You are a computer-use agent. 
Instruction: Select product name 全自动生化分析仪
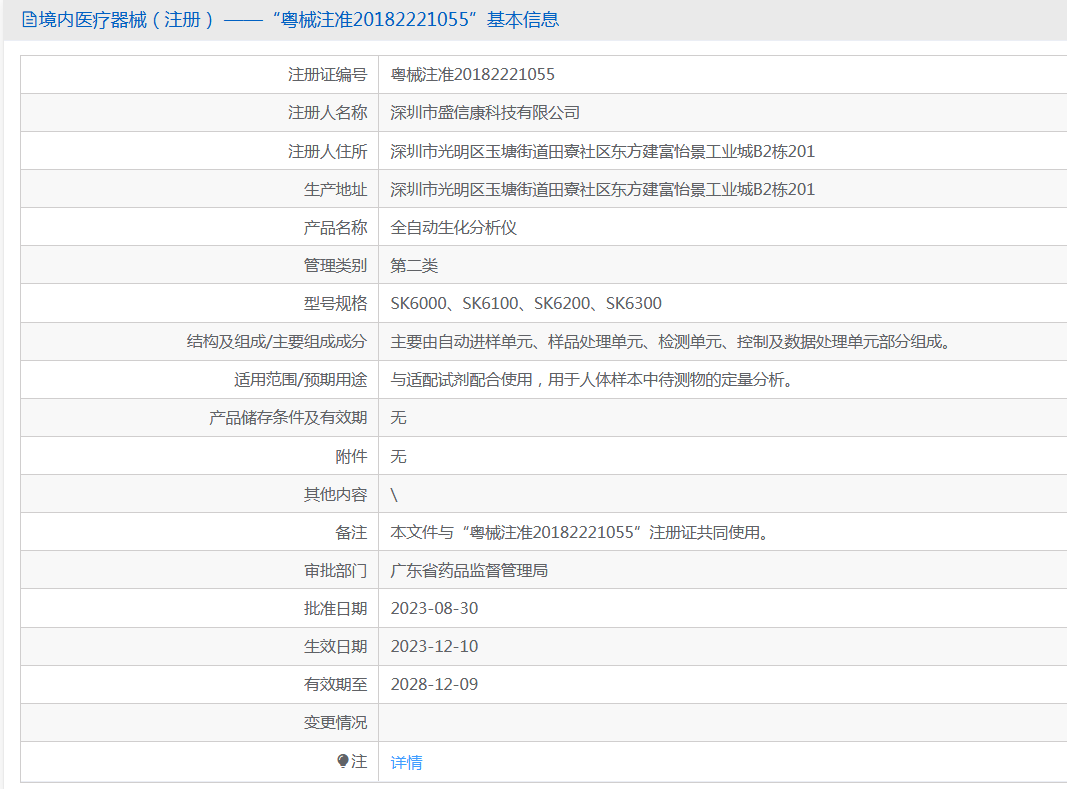coord(454,227)
